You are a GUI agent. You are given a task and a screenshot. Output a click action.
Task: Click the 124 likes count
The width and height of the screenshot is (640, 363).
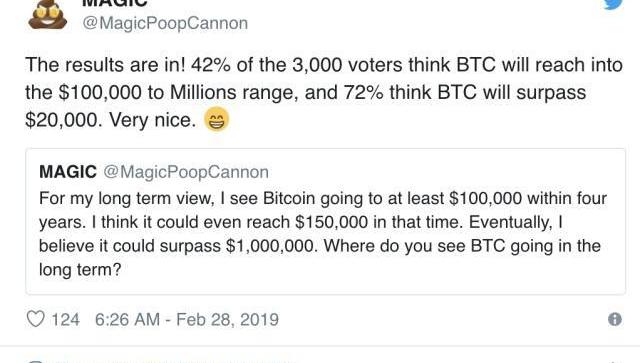pyautogui.click(x=65, y=319)
